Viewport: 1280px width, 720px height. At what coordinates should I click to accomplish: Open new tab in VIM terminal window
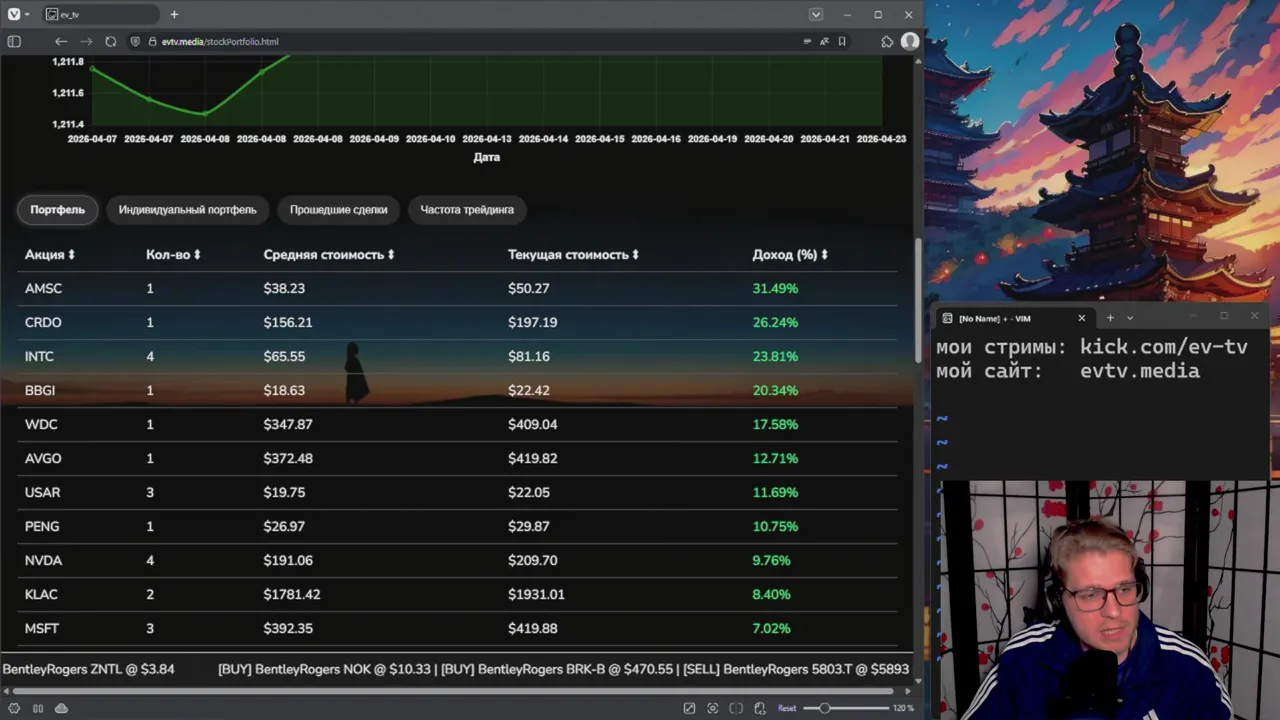click(x=1110, y=318)
